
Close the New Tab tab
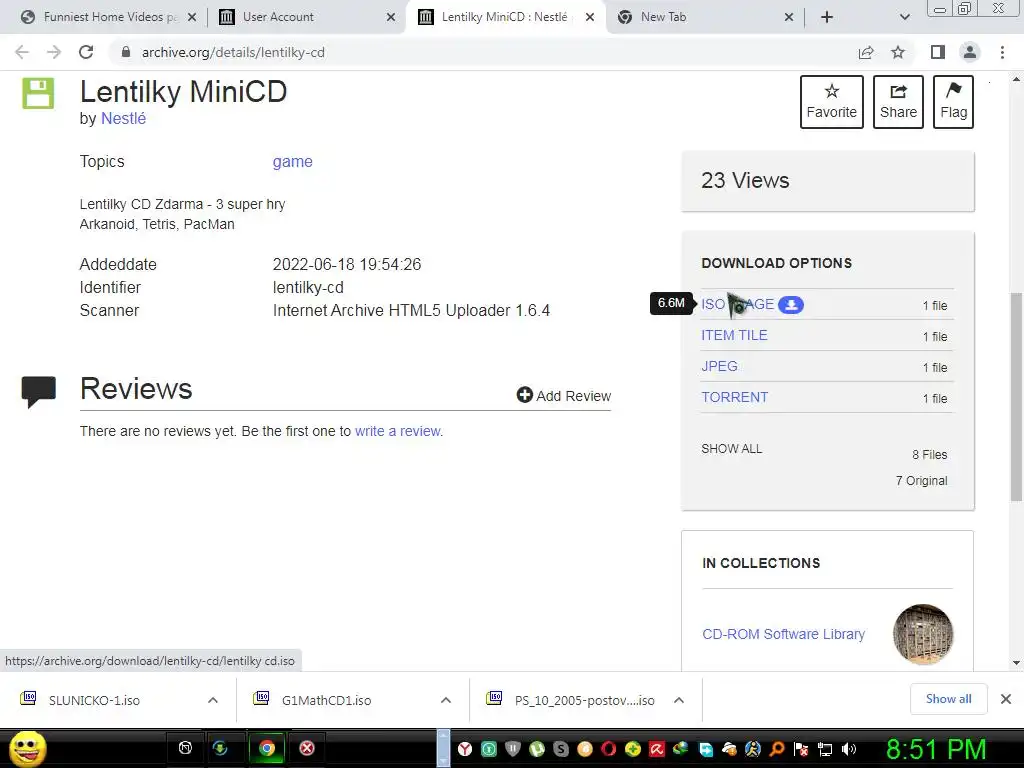coord(789,17)
